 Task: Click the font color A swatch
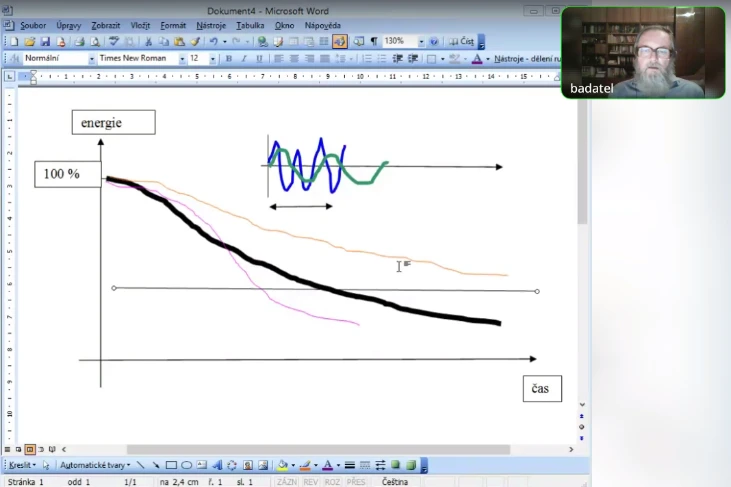(x=327, y=465)
